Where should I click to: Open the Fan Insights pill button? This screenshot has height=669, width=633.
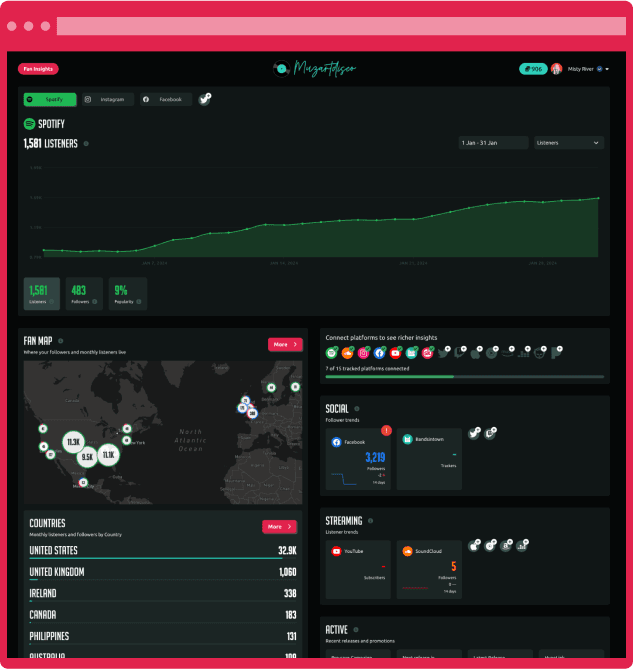pyautogui.click(x=38, y=69)
